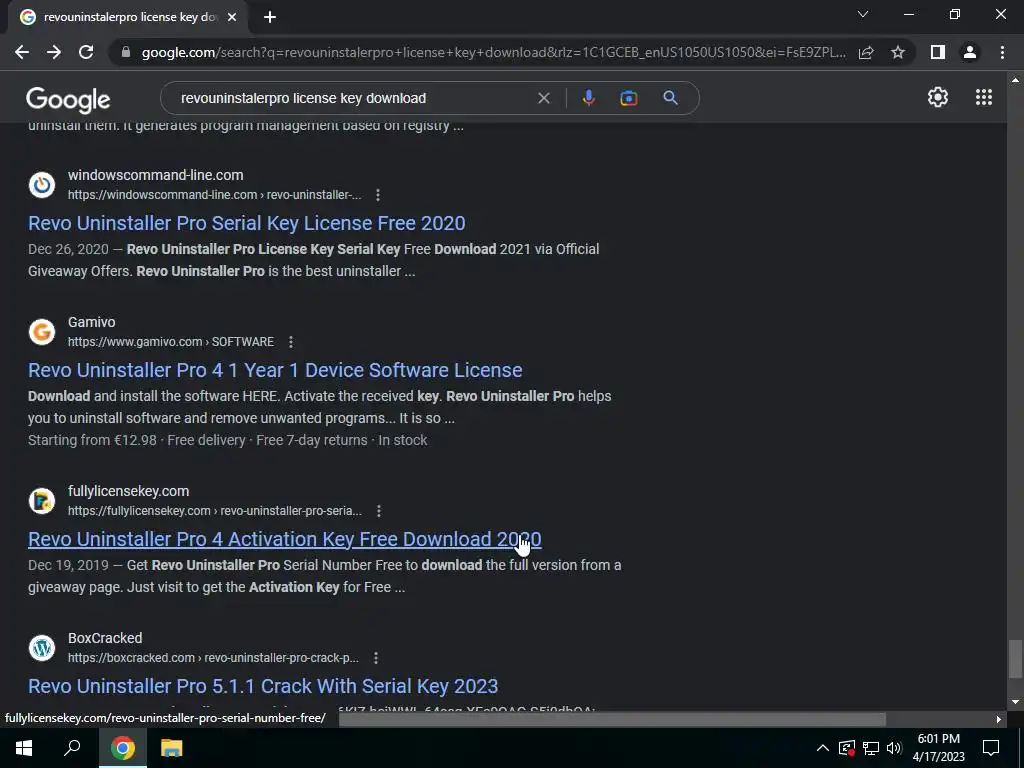This screenshot has height=768, width=1024.
Task: Open the tab search dropdown chevron
Action: [x=863, y=14]
